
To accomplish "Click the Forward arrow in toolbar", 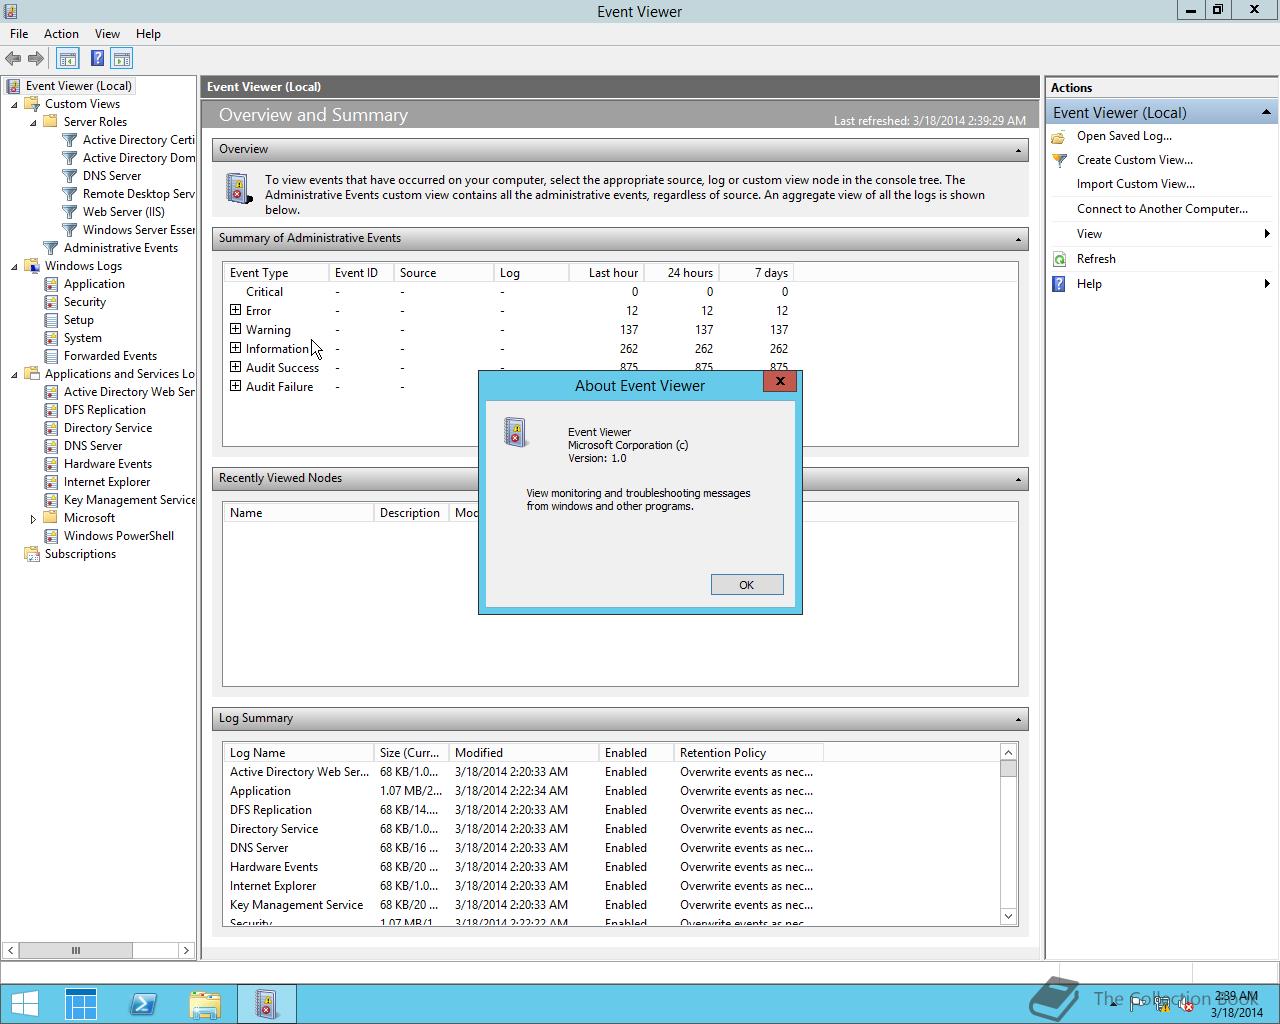I will click(36, 59).
